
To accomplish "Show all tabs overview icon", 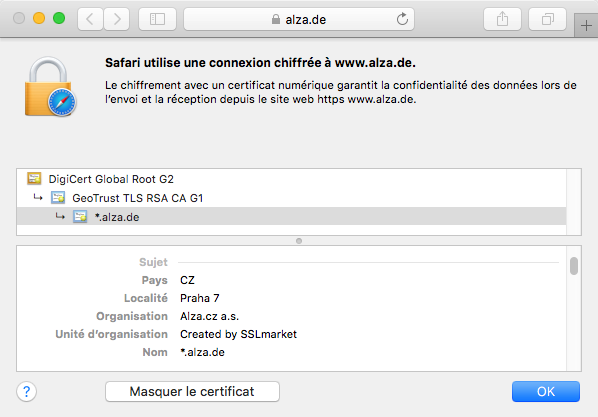I will coord(547,19).
